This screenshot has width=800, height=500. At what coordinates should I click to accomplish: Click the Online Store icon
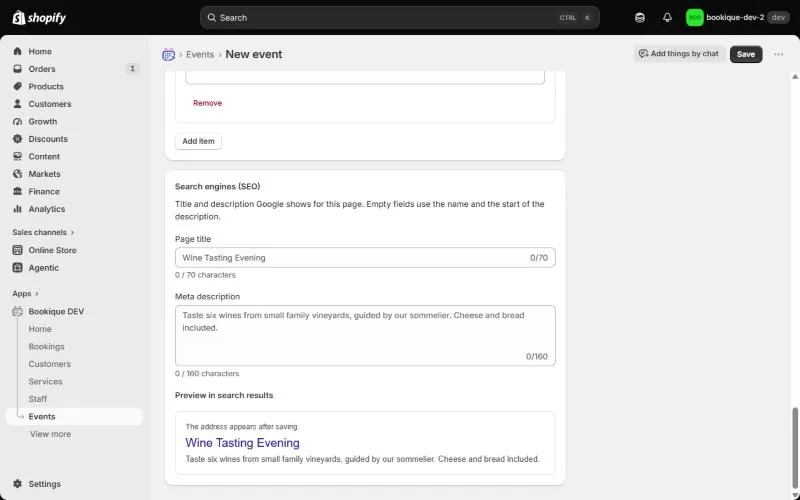click(17, 250)
